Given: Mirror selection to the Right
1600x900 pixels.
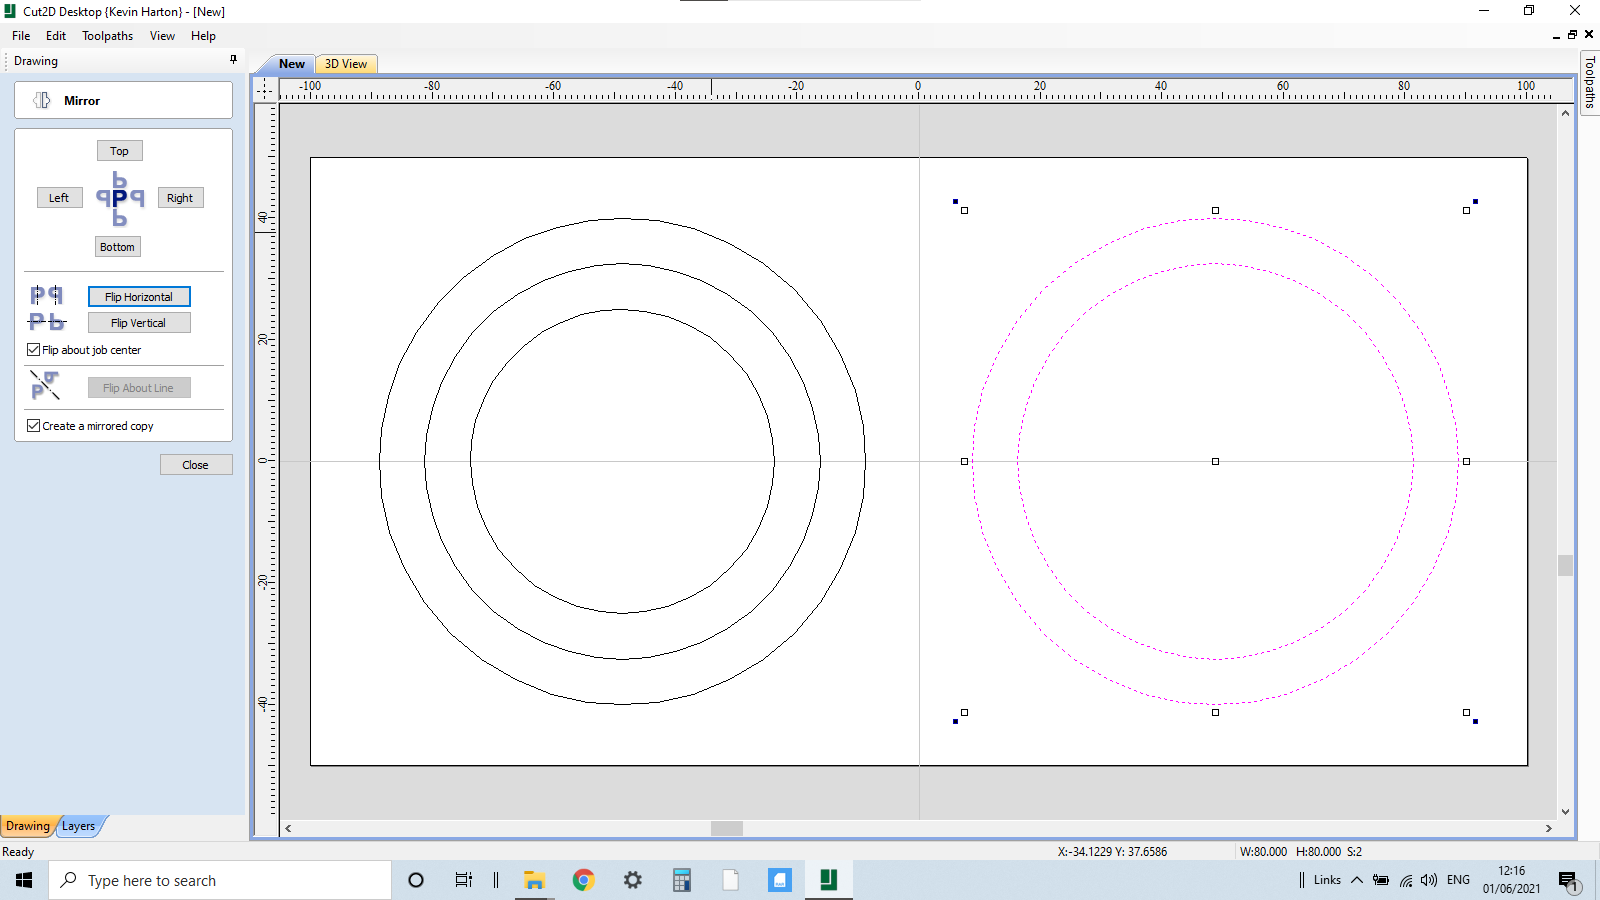Looking at the screenshot, I should (180, 198).
